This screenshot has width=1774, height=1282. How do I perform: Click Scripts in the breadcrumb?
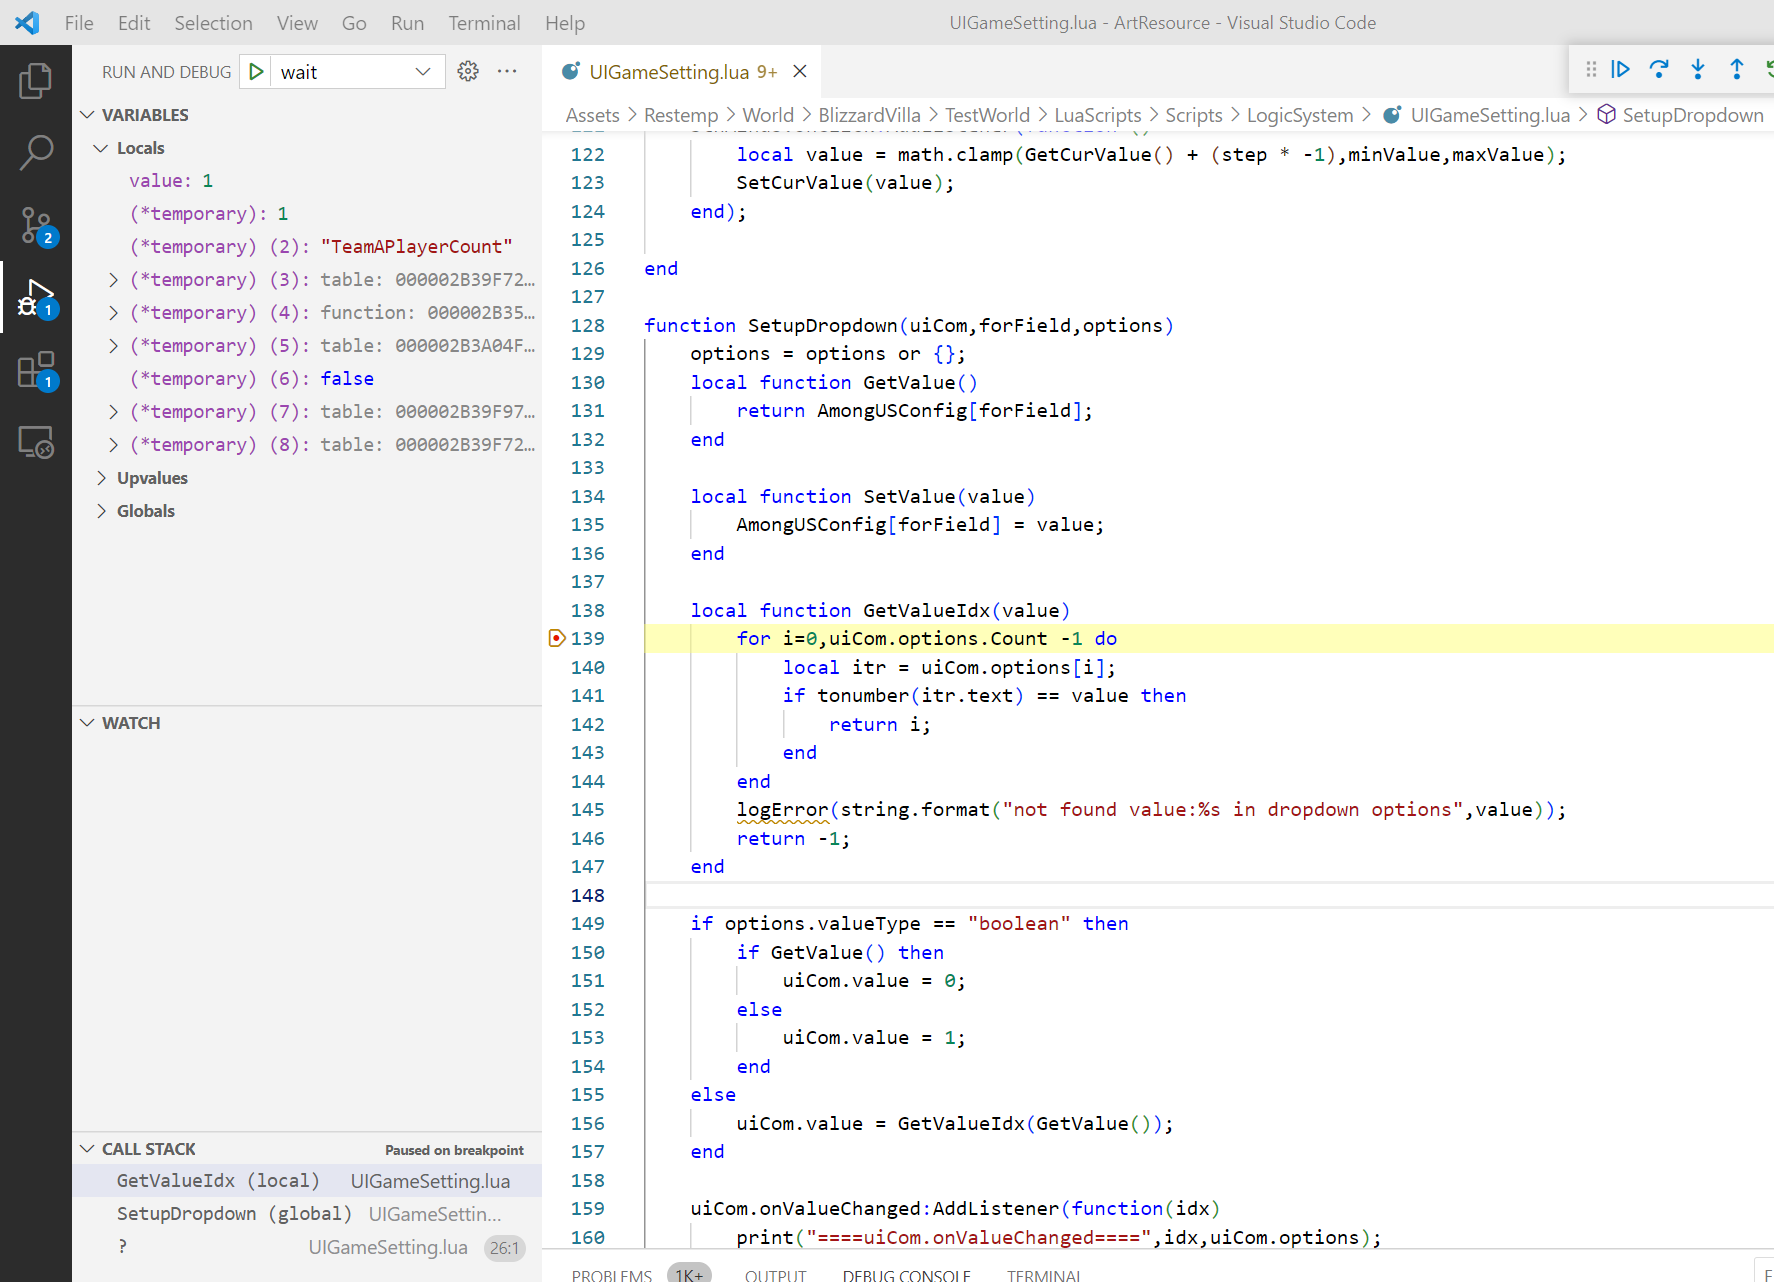pyautogui.click(x=1194, y=115)
